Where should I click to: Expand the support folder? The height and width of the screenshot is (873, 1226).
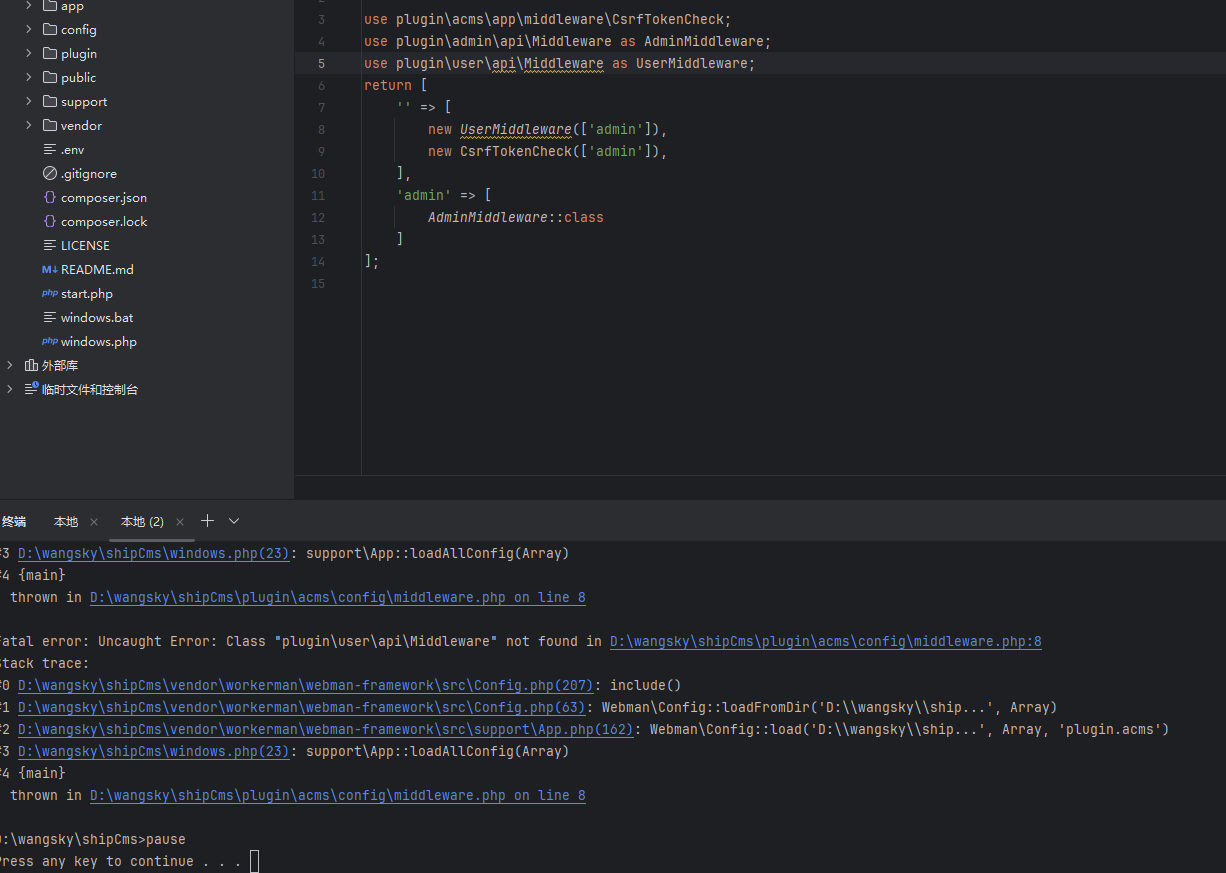click(29, 102)
